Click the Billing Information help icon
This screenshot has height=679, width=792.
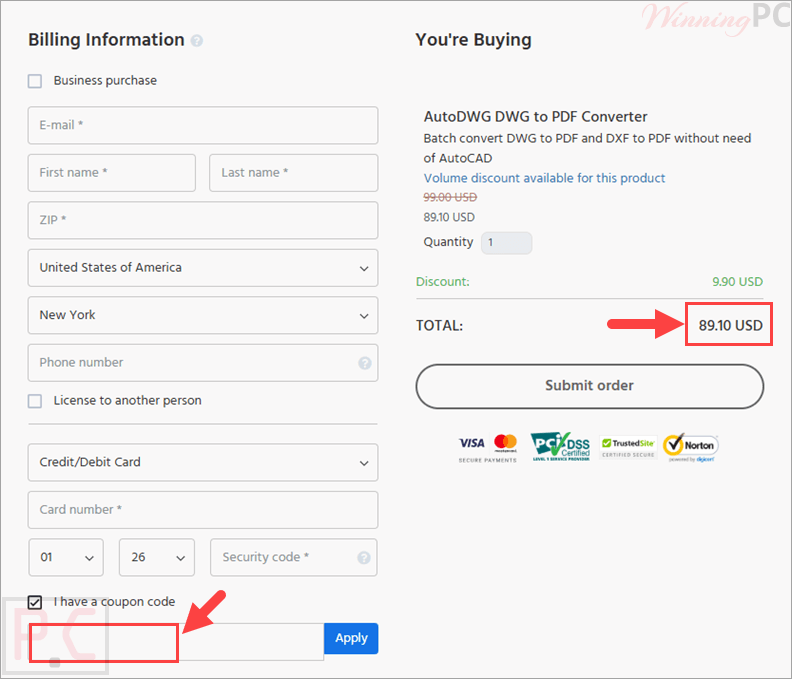pos(197,41)
